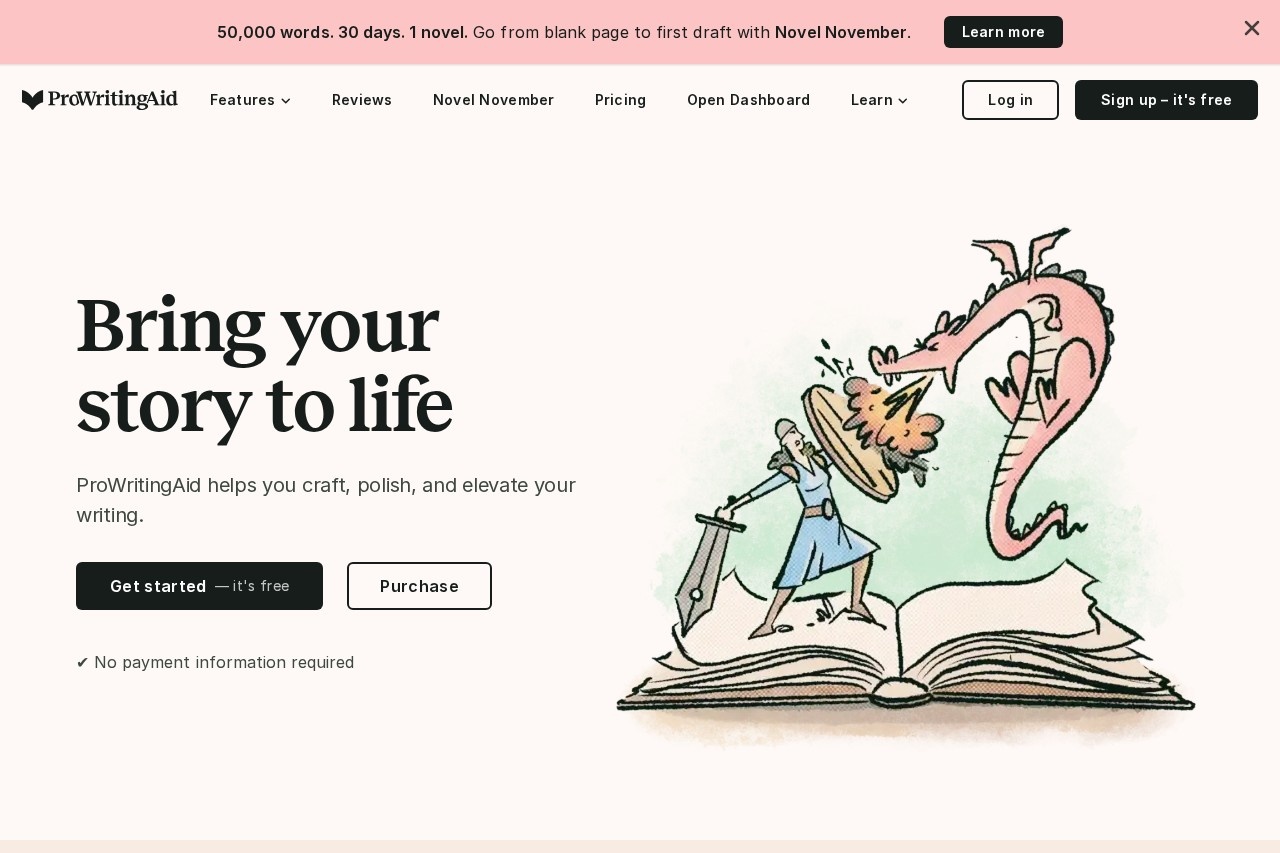Click the Bring your story to life headline
1280x853 pixels.
tap(265, 365)
